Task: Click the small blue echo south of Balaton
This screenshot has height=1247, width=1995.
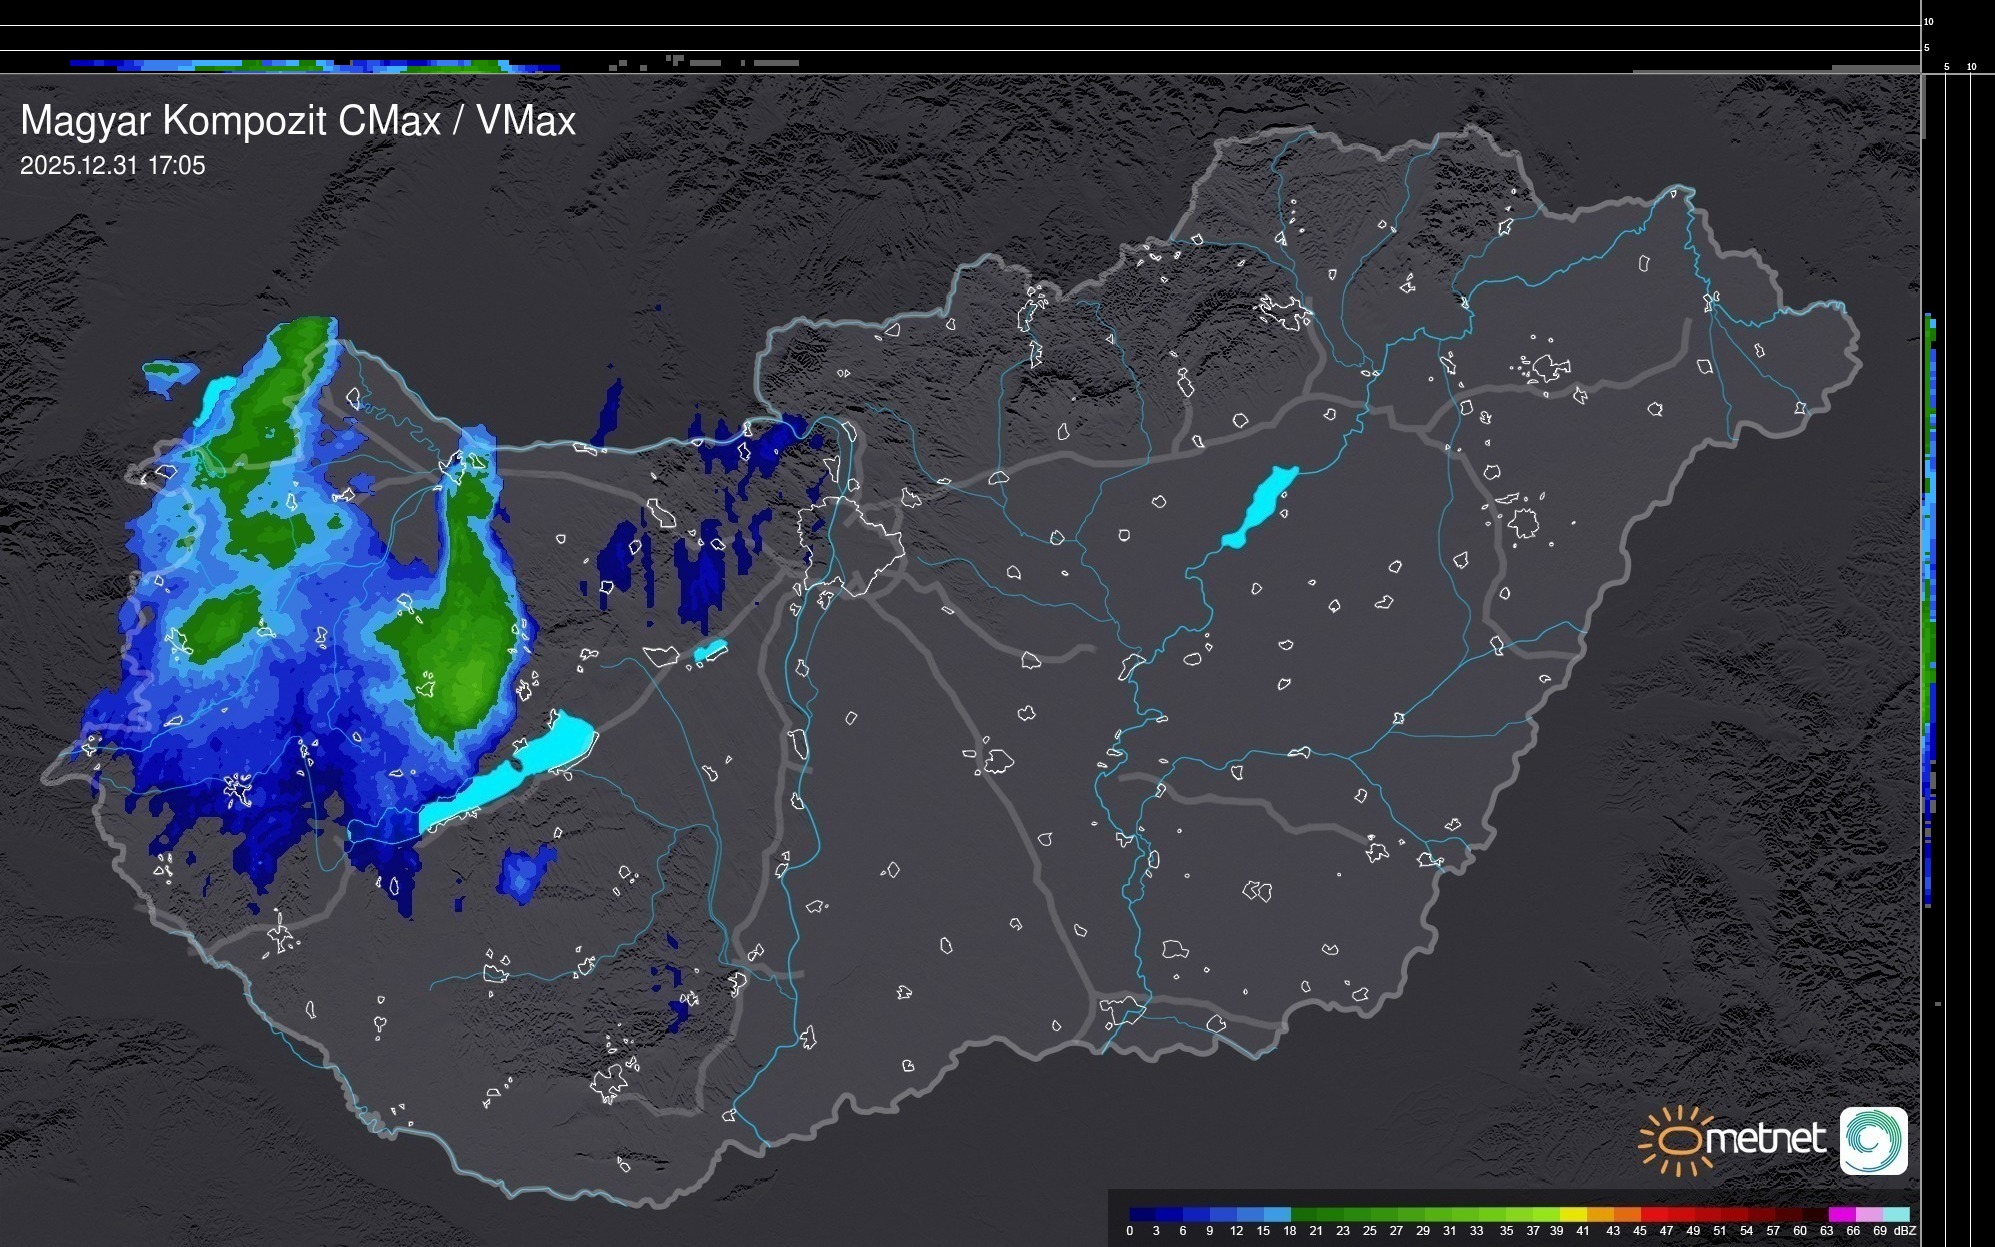Action: pyautogui.click(x=523, y=872)
